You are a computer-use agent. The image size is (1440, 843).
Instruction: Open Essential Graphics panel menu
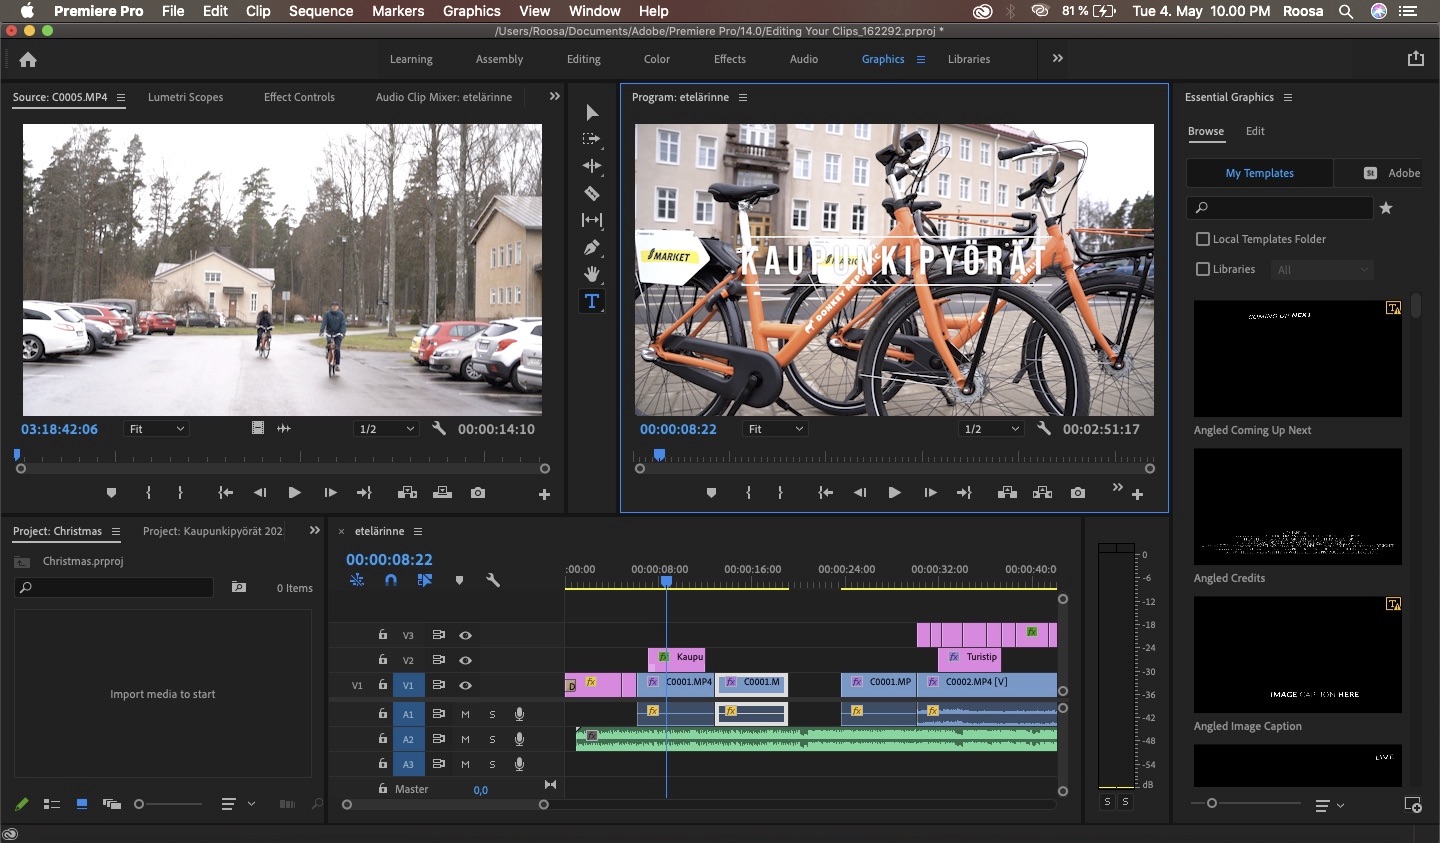pos(1288,97)
